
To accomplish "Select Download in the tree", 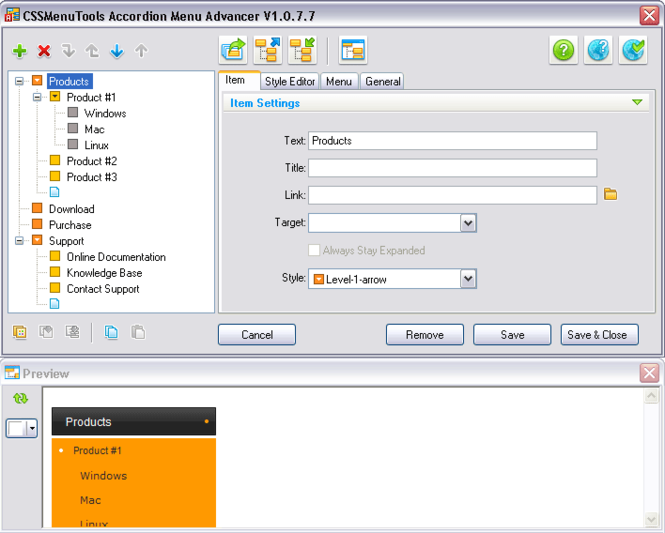I will click(71, 209).
